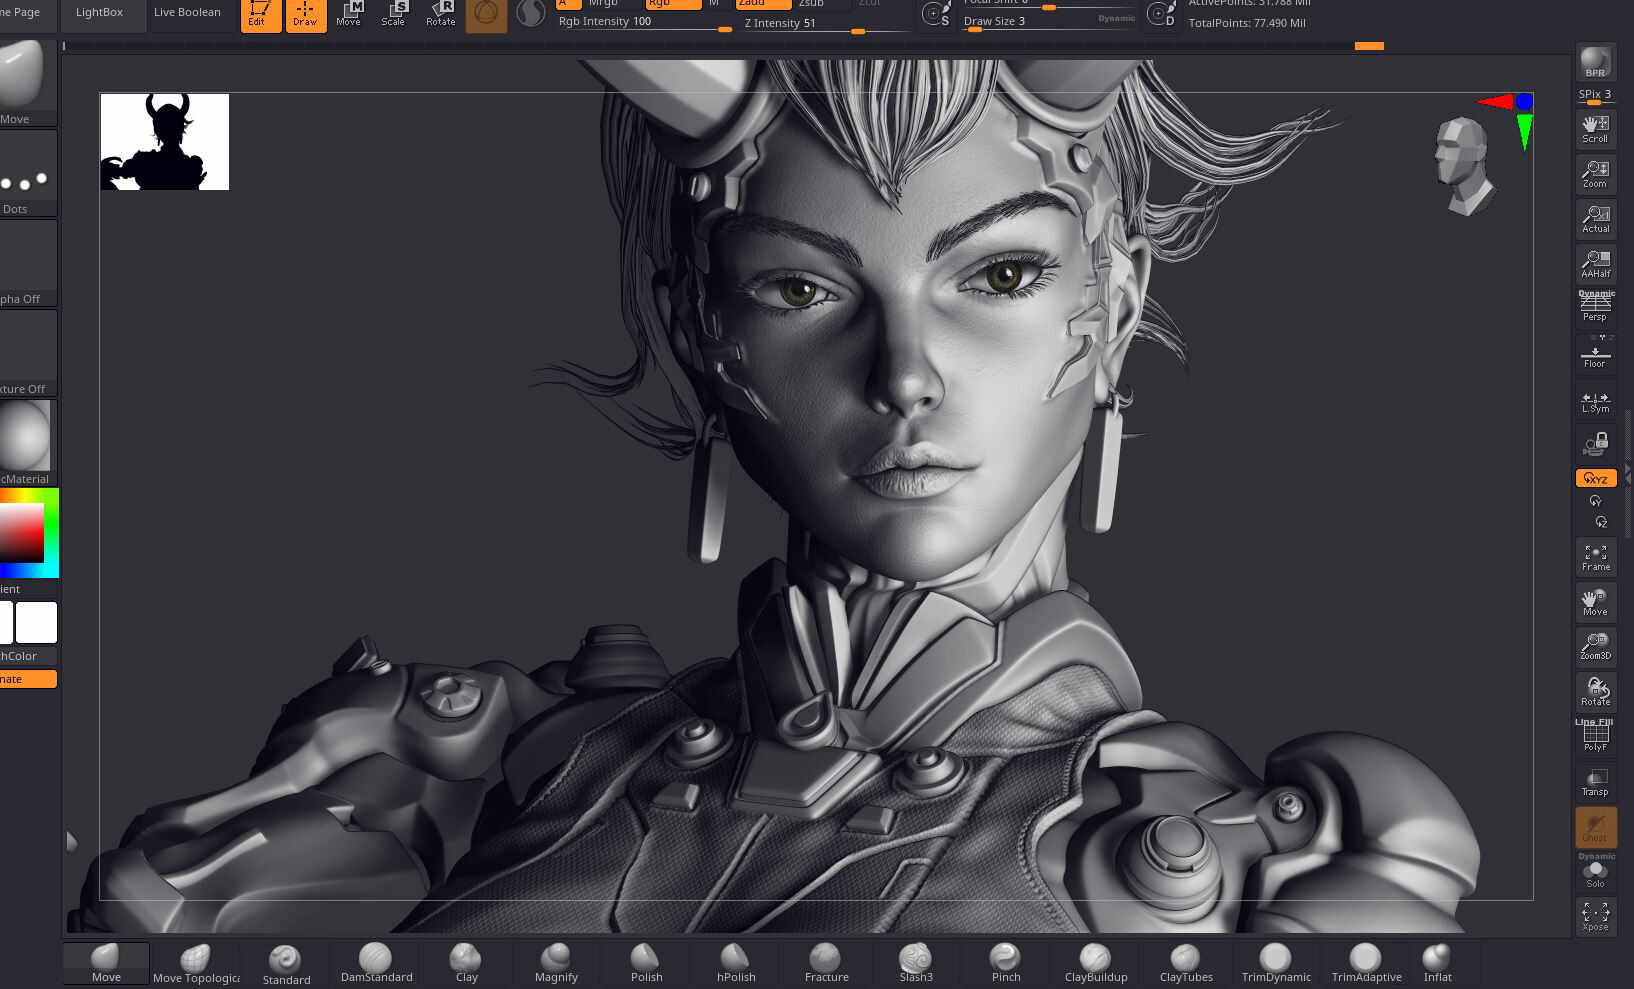This screenshot has height=989, width=1634.
Task: Click AAHalf zoom icon
Action: click(1595, 264)
